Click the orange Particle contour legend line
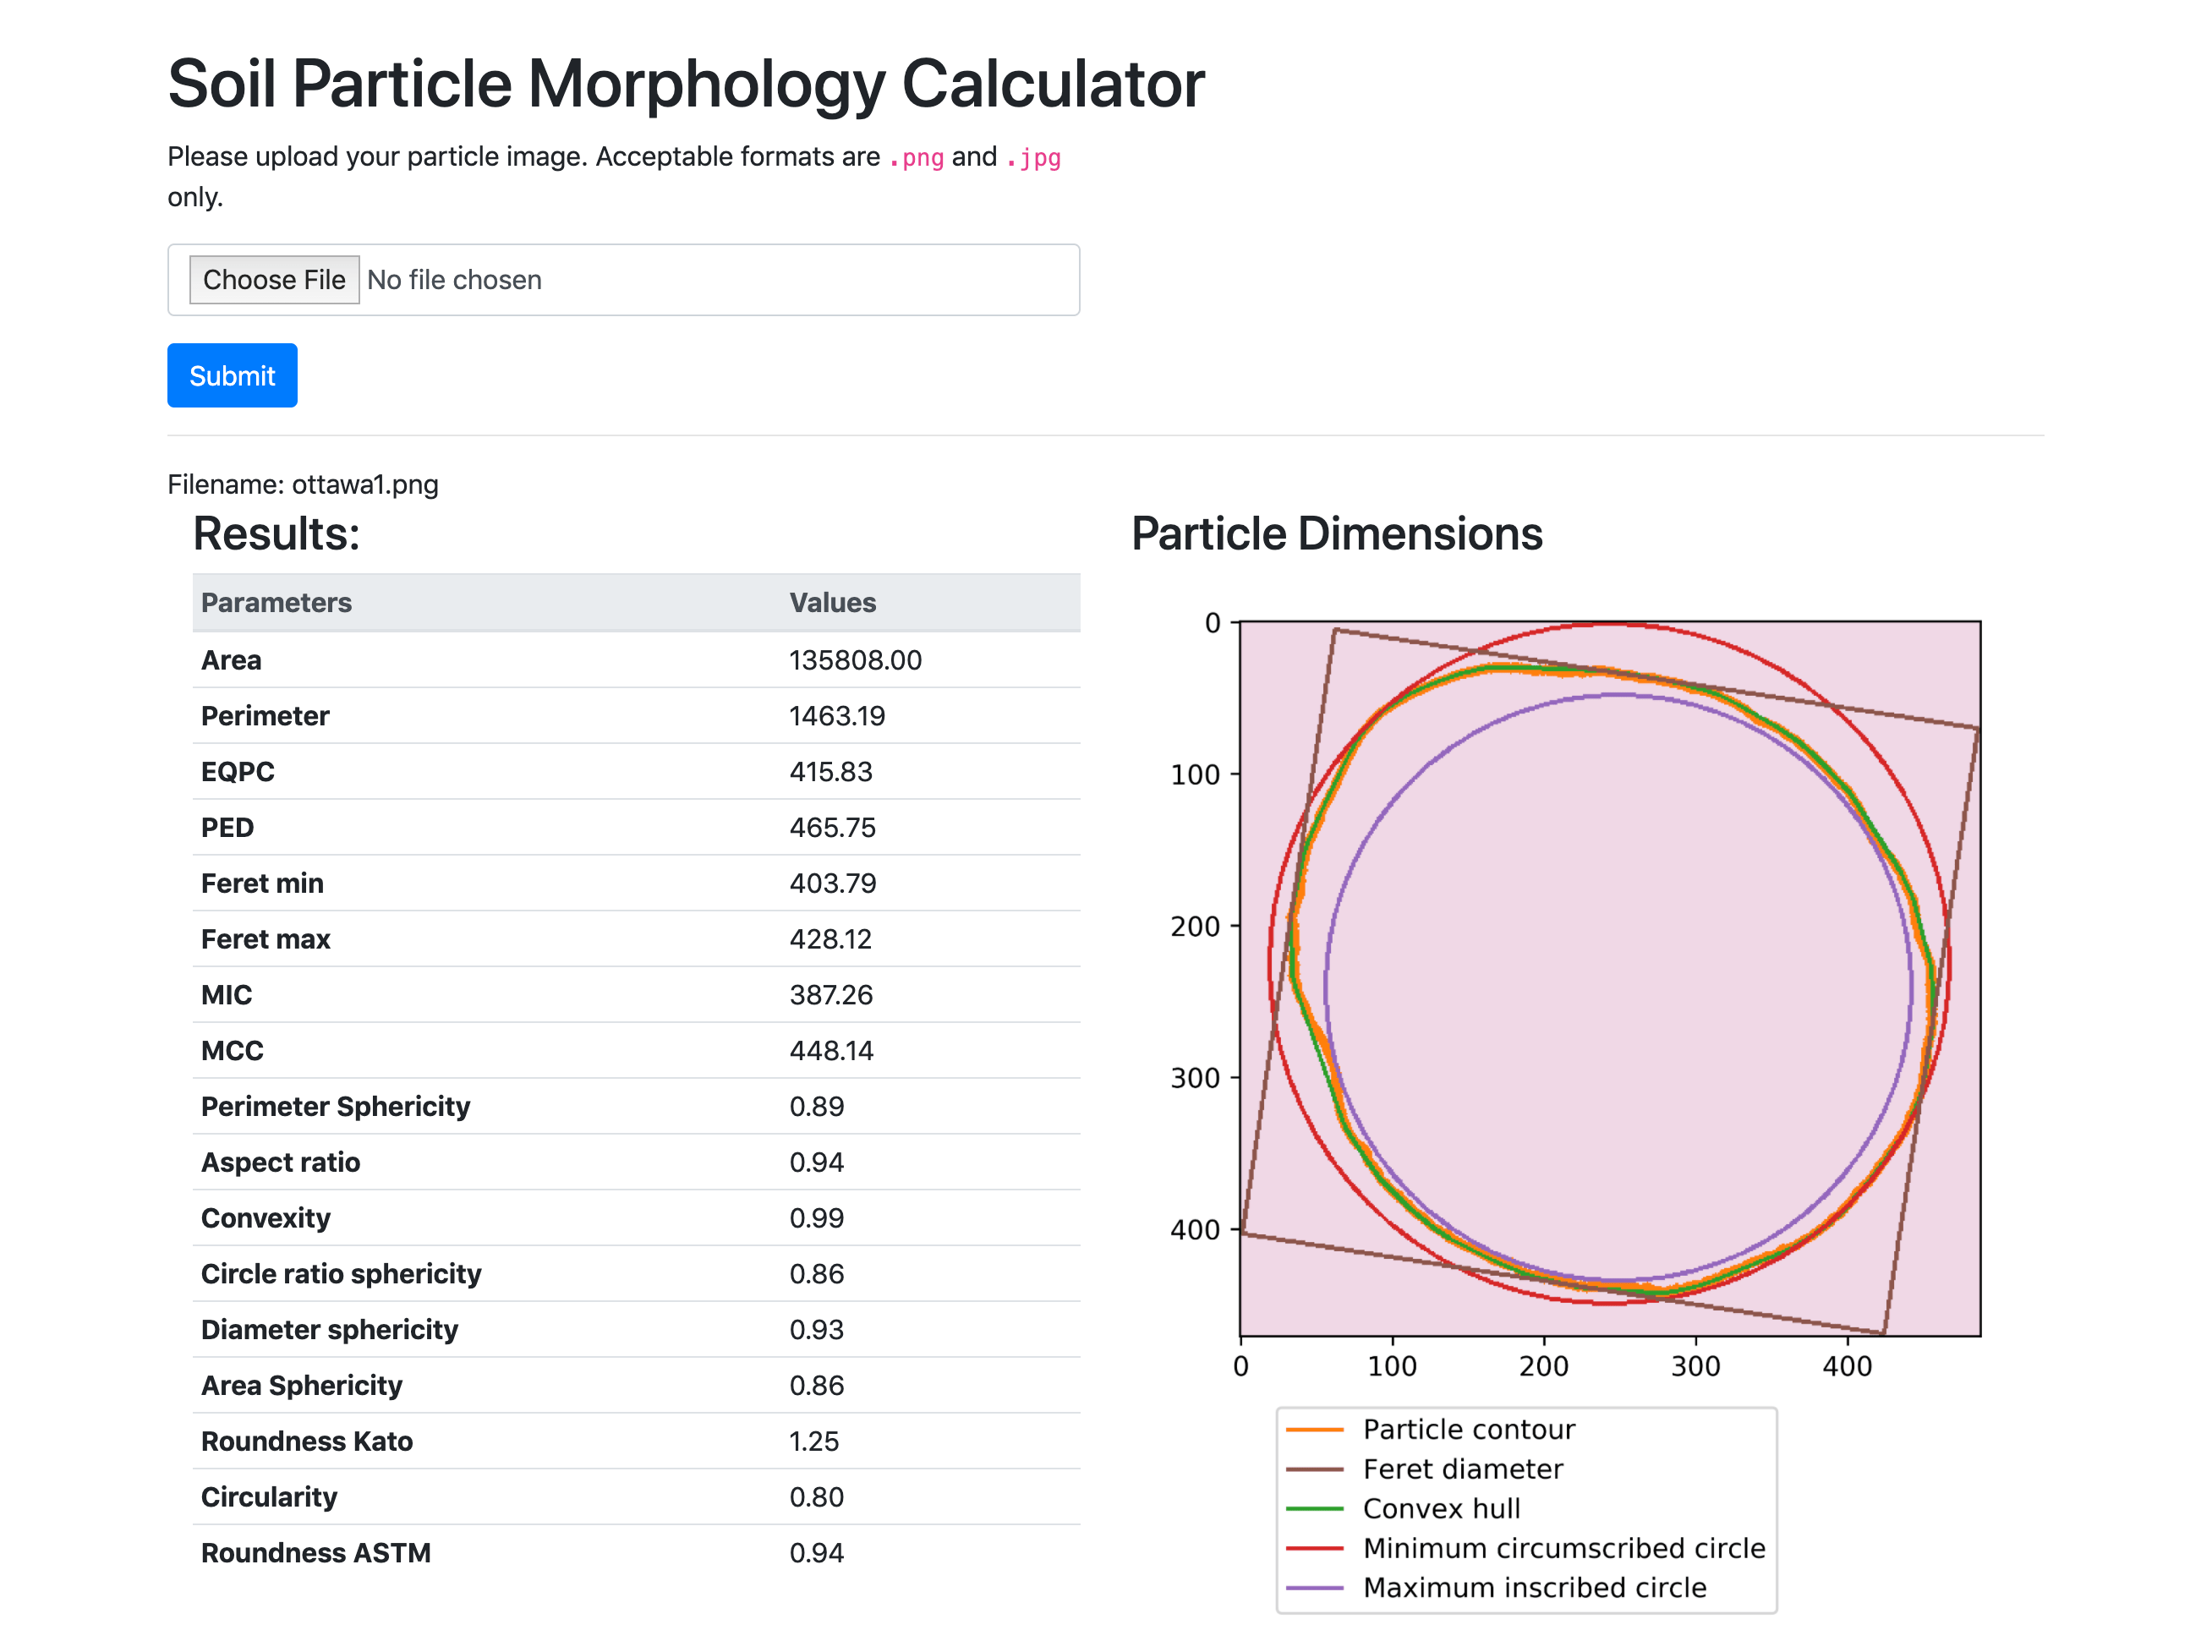Image resolution: width=2212 pixels, height=1652 pixels. 1314,1430
